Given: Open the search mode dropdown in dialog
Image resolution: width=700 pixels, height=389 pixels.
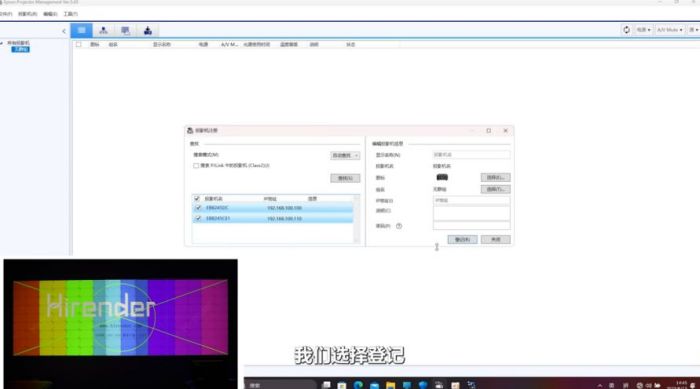Looking at the screenshot, I should pyautogui.click(x=345, y=155).
